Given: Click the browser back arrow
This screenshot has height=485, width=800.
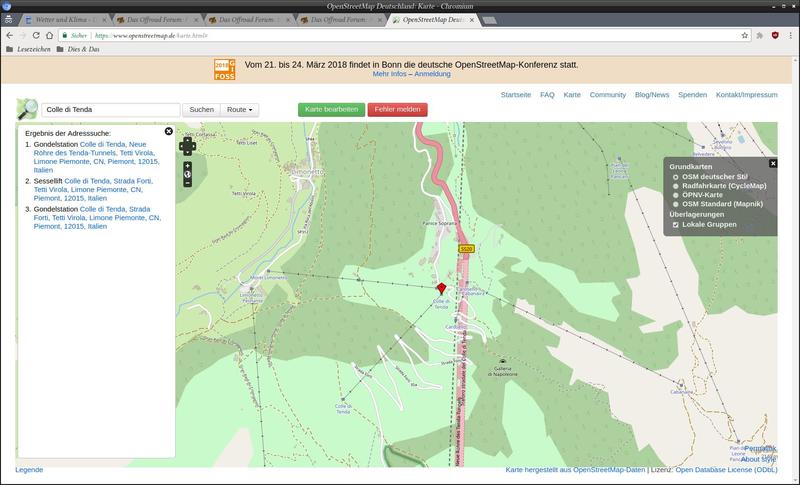Looking at the screenshot, I should tap(10, 36).
